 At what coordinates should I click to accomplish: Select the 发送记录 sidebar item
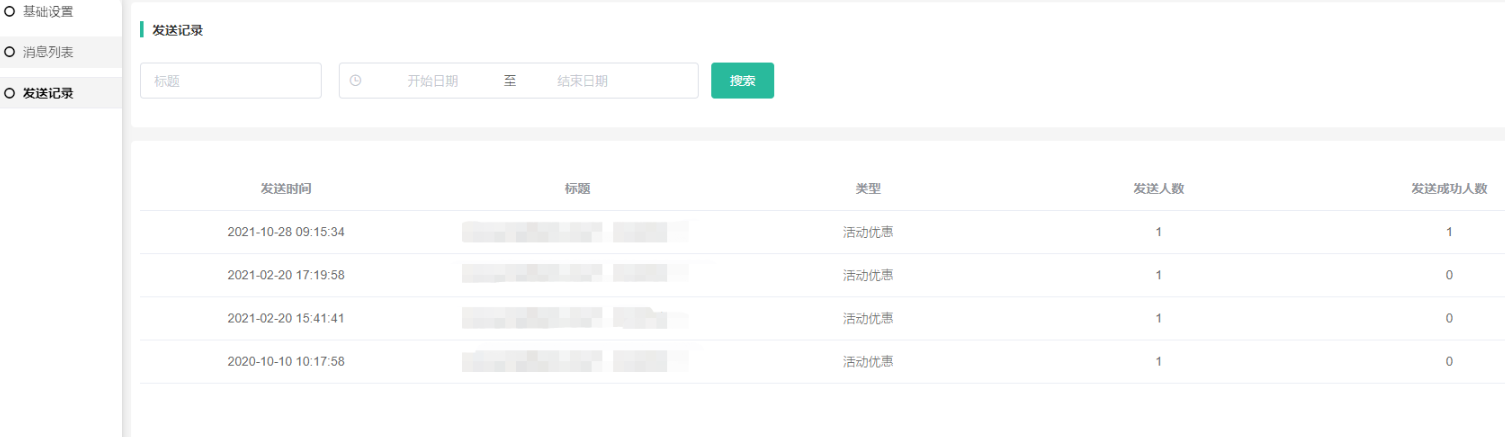48,93
